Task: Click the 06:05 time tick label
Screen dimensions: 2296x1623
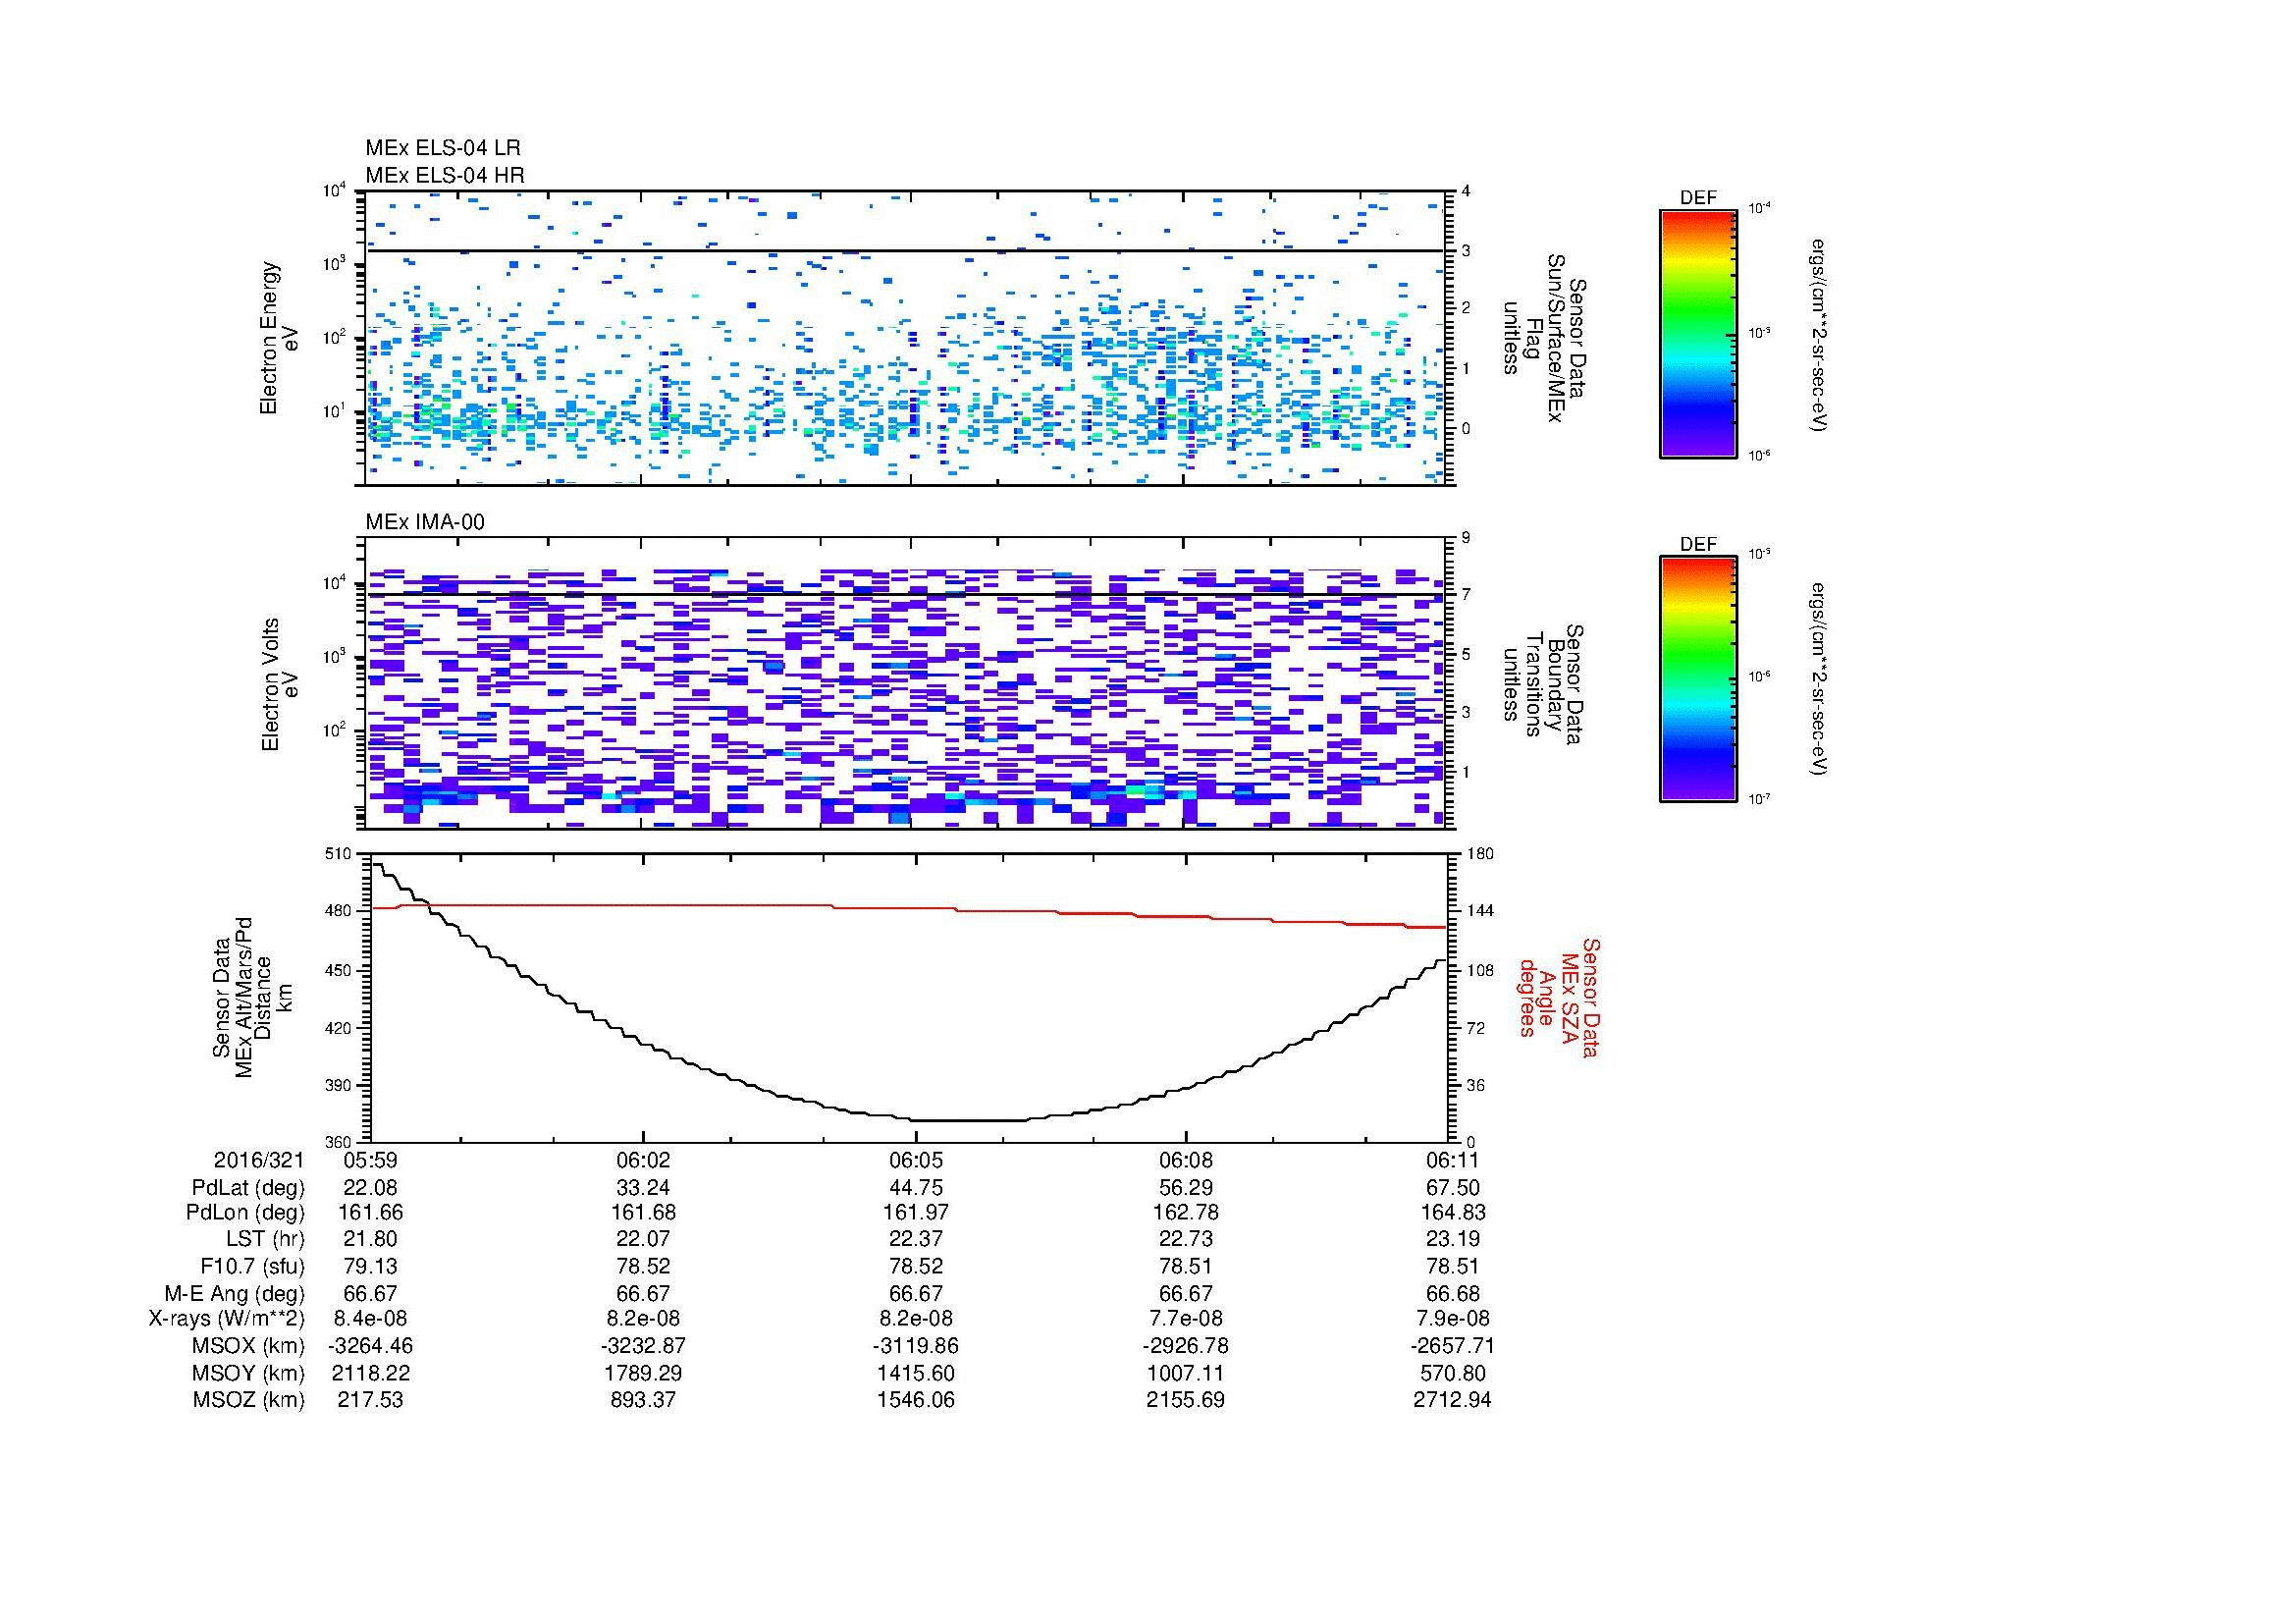Action: (x=916, y=1160)
